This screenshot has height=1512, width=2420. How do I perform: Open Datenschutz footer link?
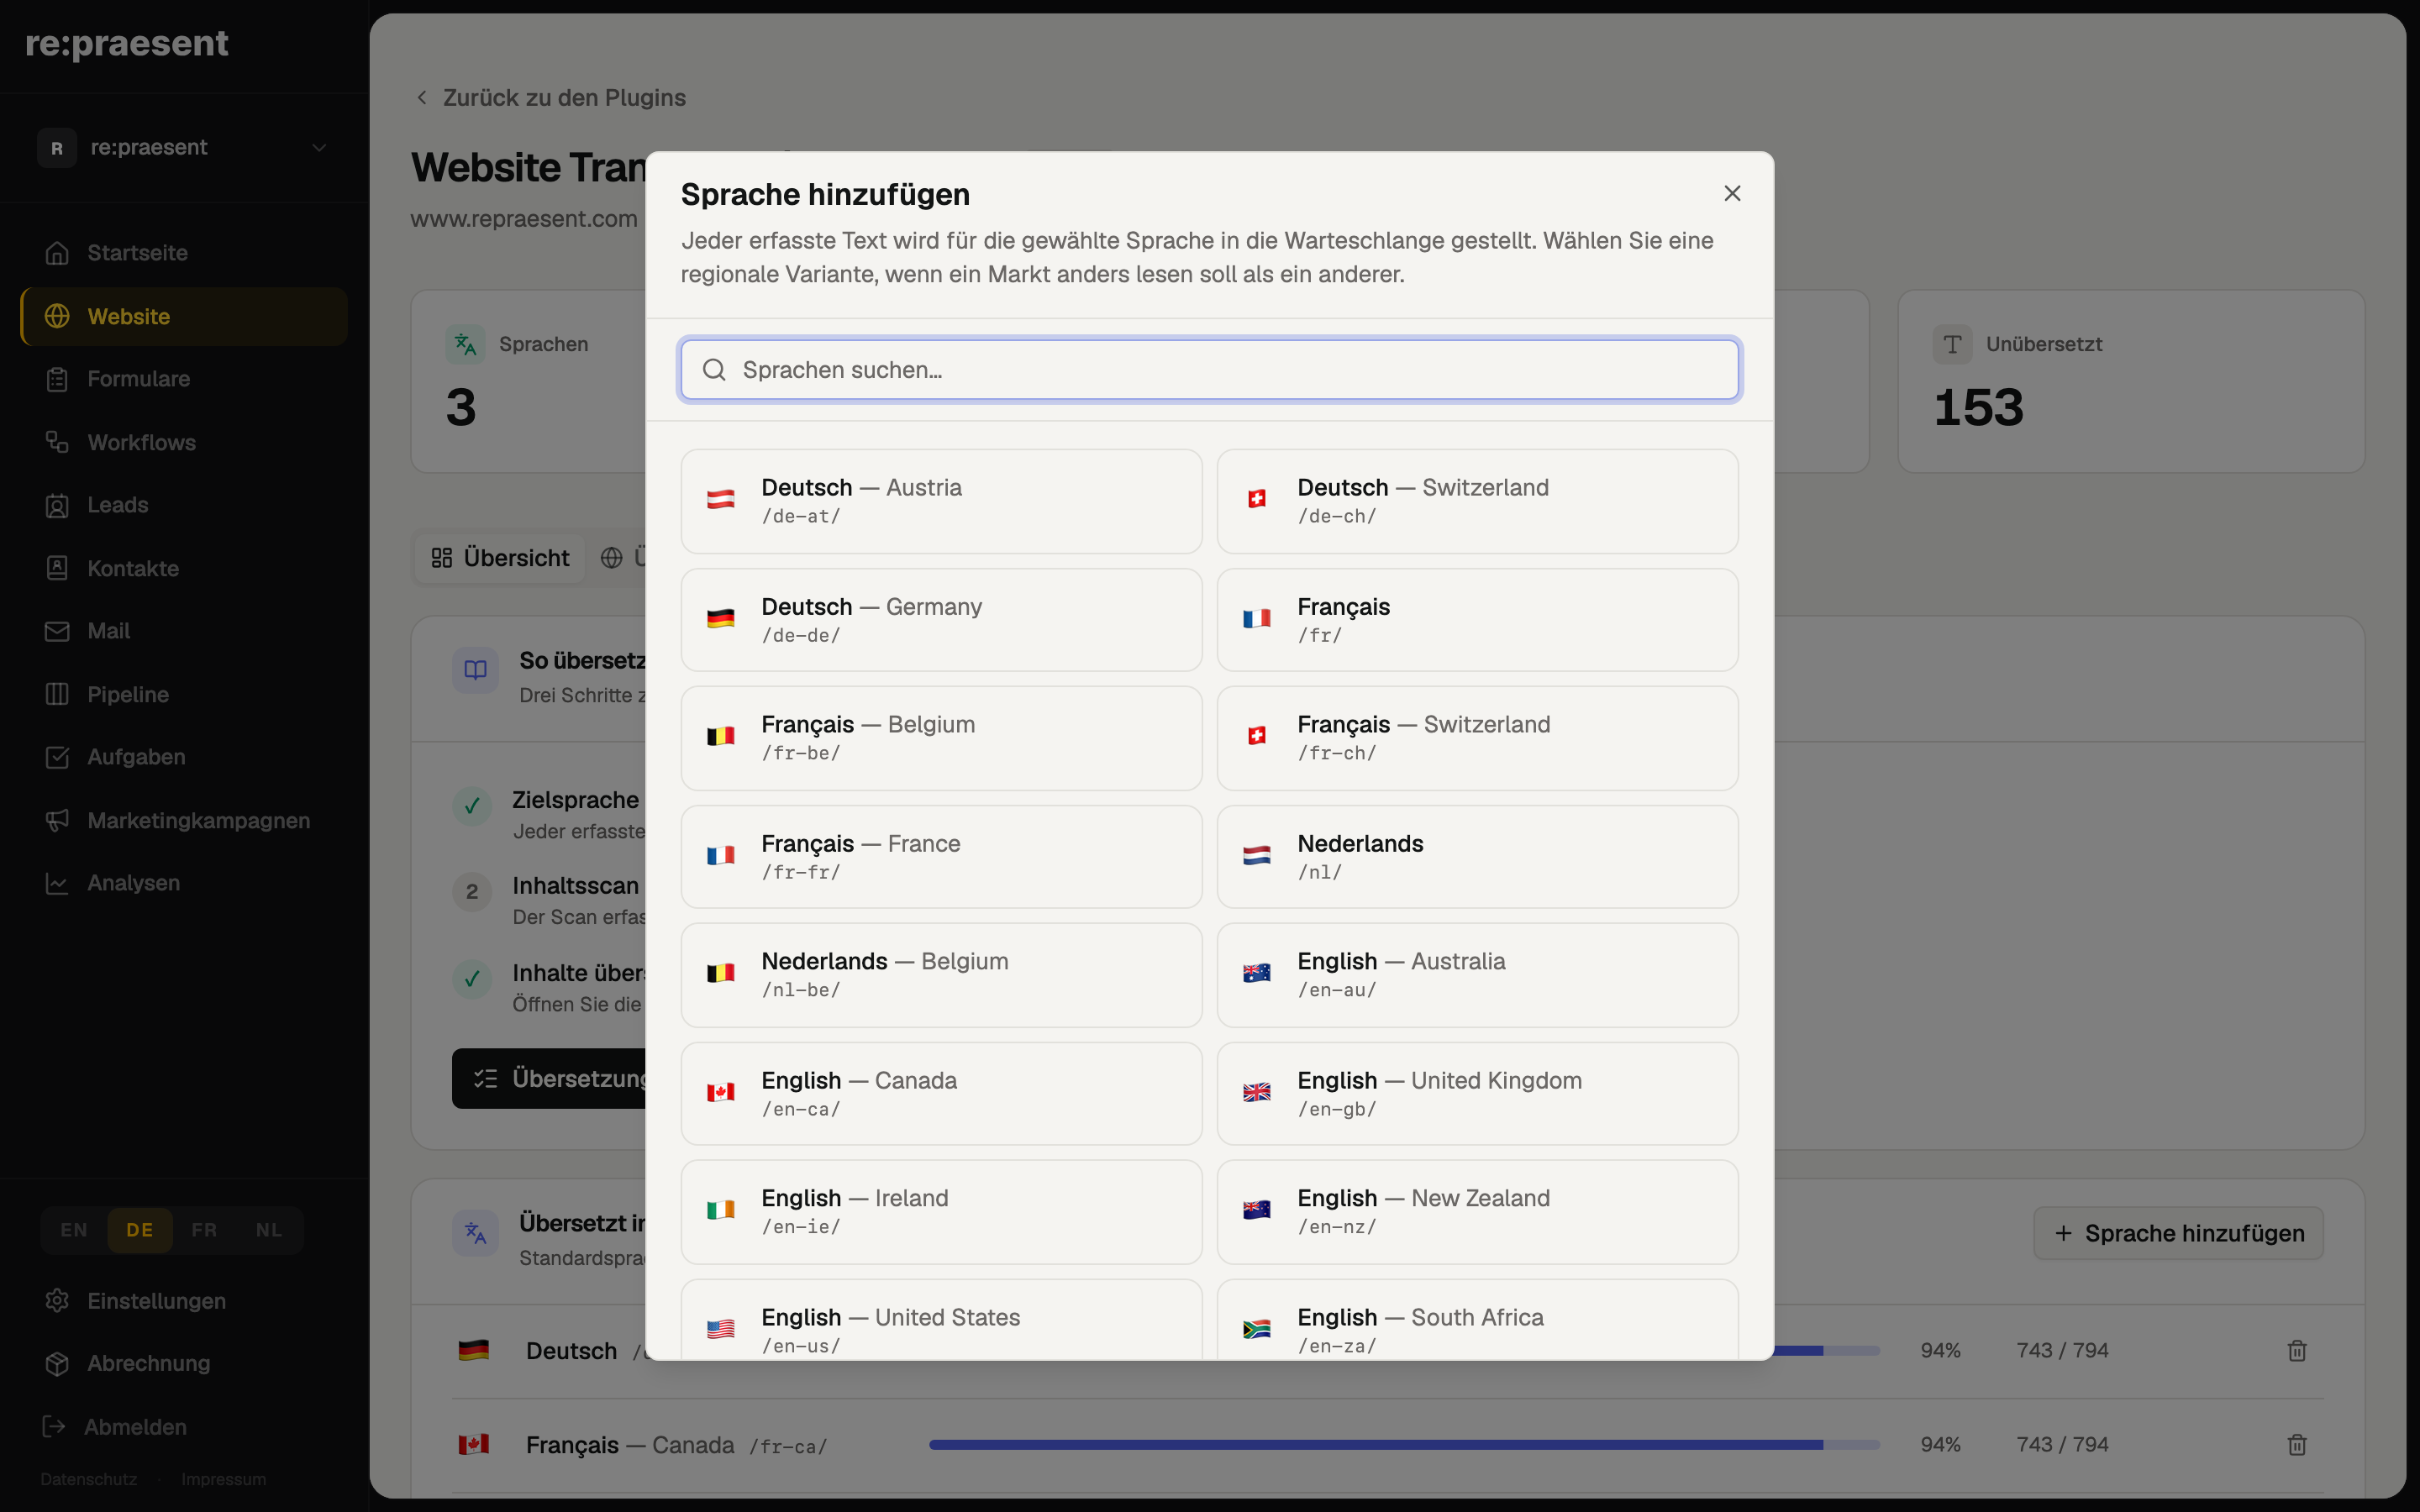[89, 1479]
